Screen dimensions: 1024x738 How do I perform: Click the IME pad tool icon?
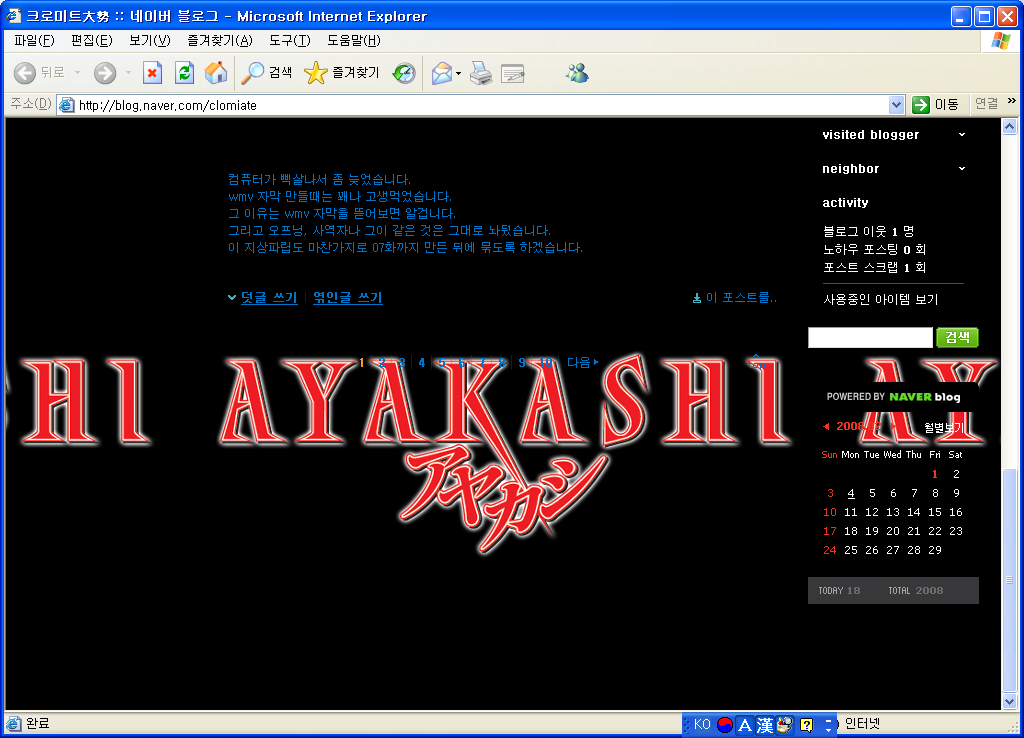786,724
